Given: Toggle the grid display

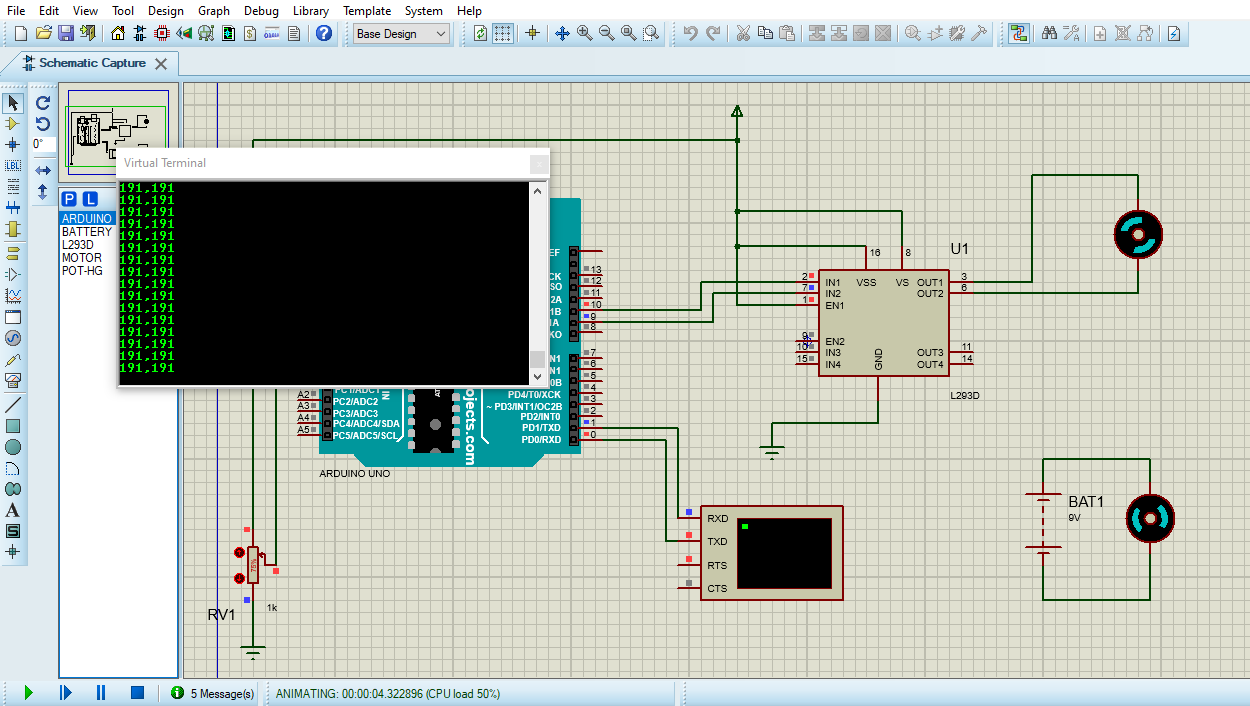Looking at the screenshot, I should [x=502, y=33].
